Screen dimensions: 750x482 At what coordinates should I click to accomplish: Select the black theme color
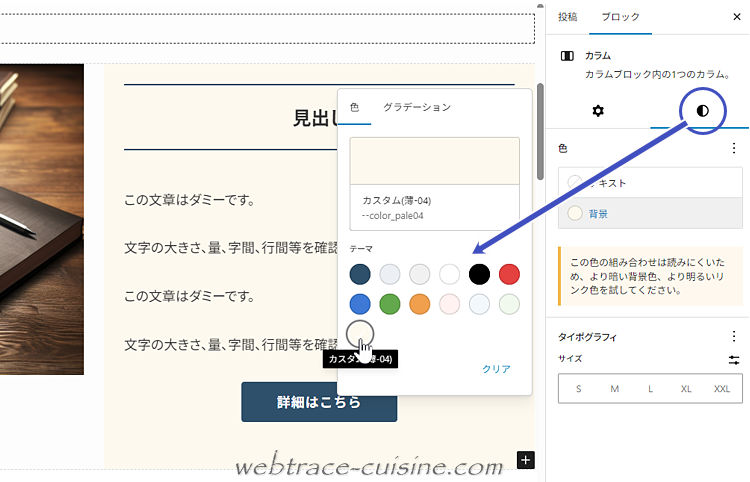[x=479, y=274]
